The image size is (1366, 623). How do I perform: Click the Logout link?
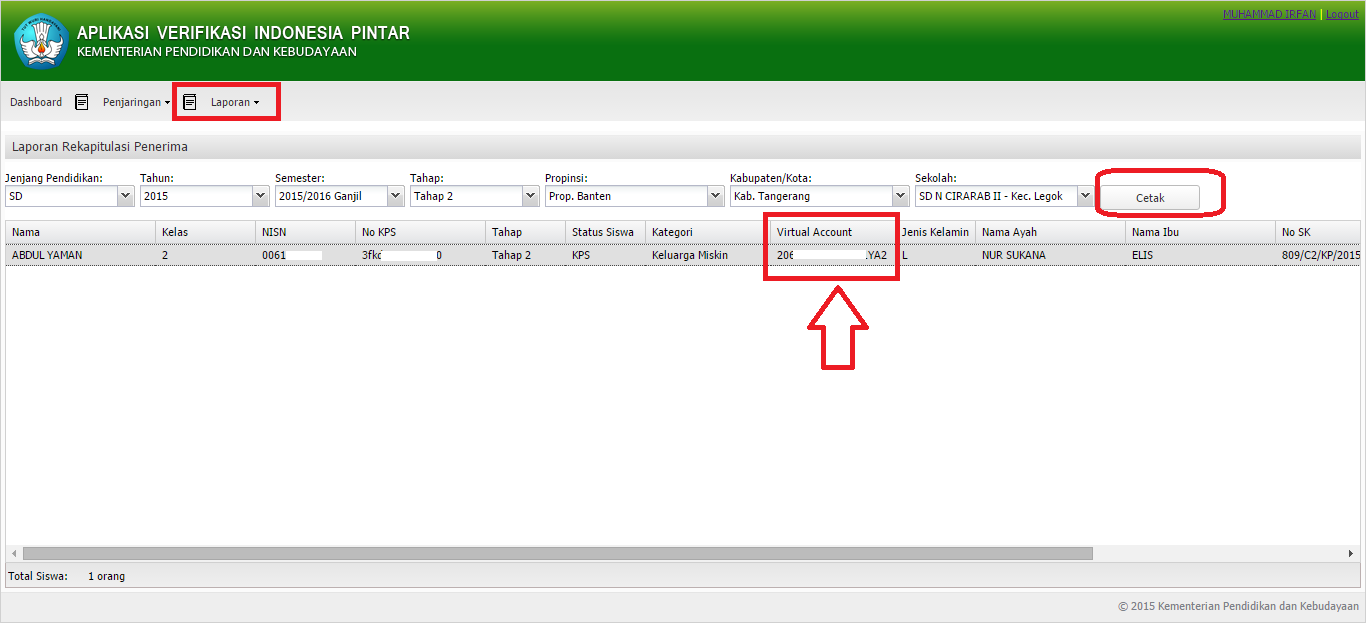1342,13
